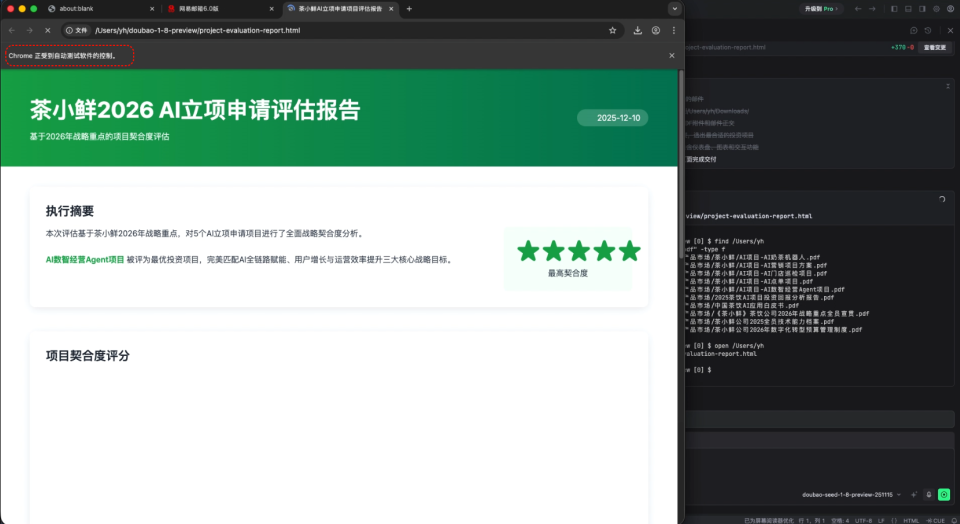The height and width of the screenshot is (524, 960).
Task: Dismiss the Chrome automation control infobar
Action: pos(672,55)
